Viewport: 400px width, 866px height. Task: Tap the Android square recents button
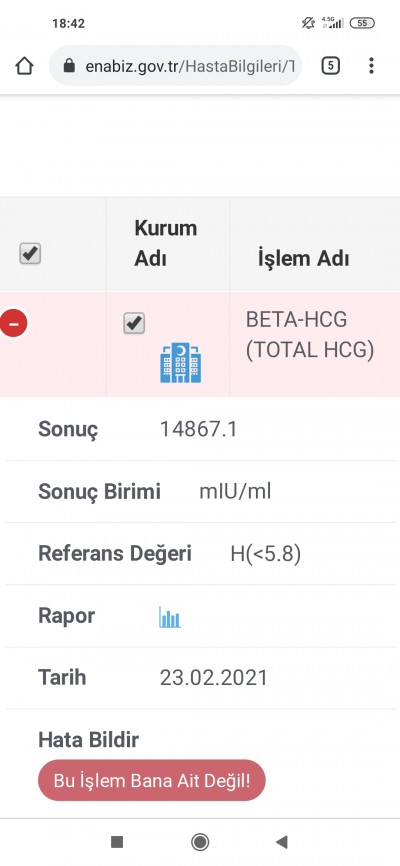pos(117,842)
